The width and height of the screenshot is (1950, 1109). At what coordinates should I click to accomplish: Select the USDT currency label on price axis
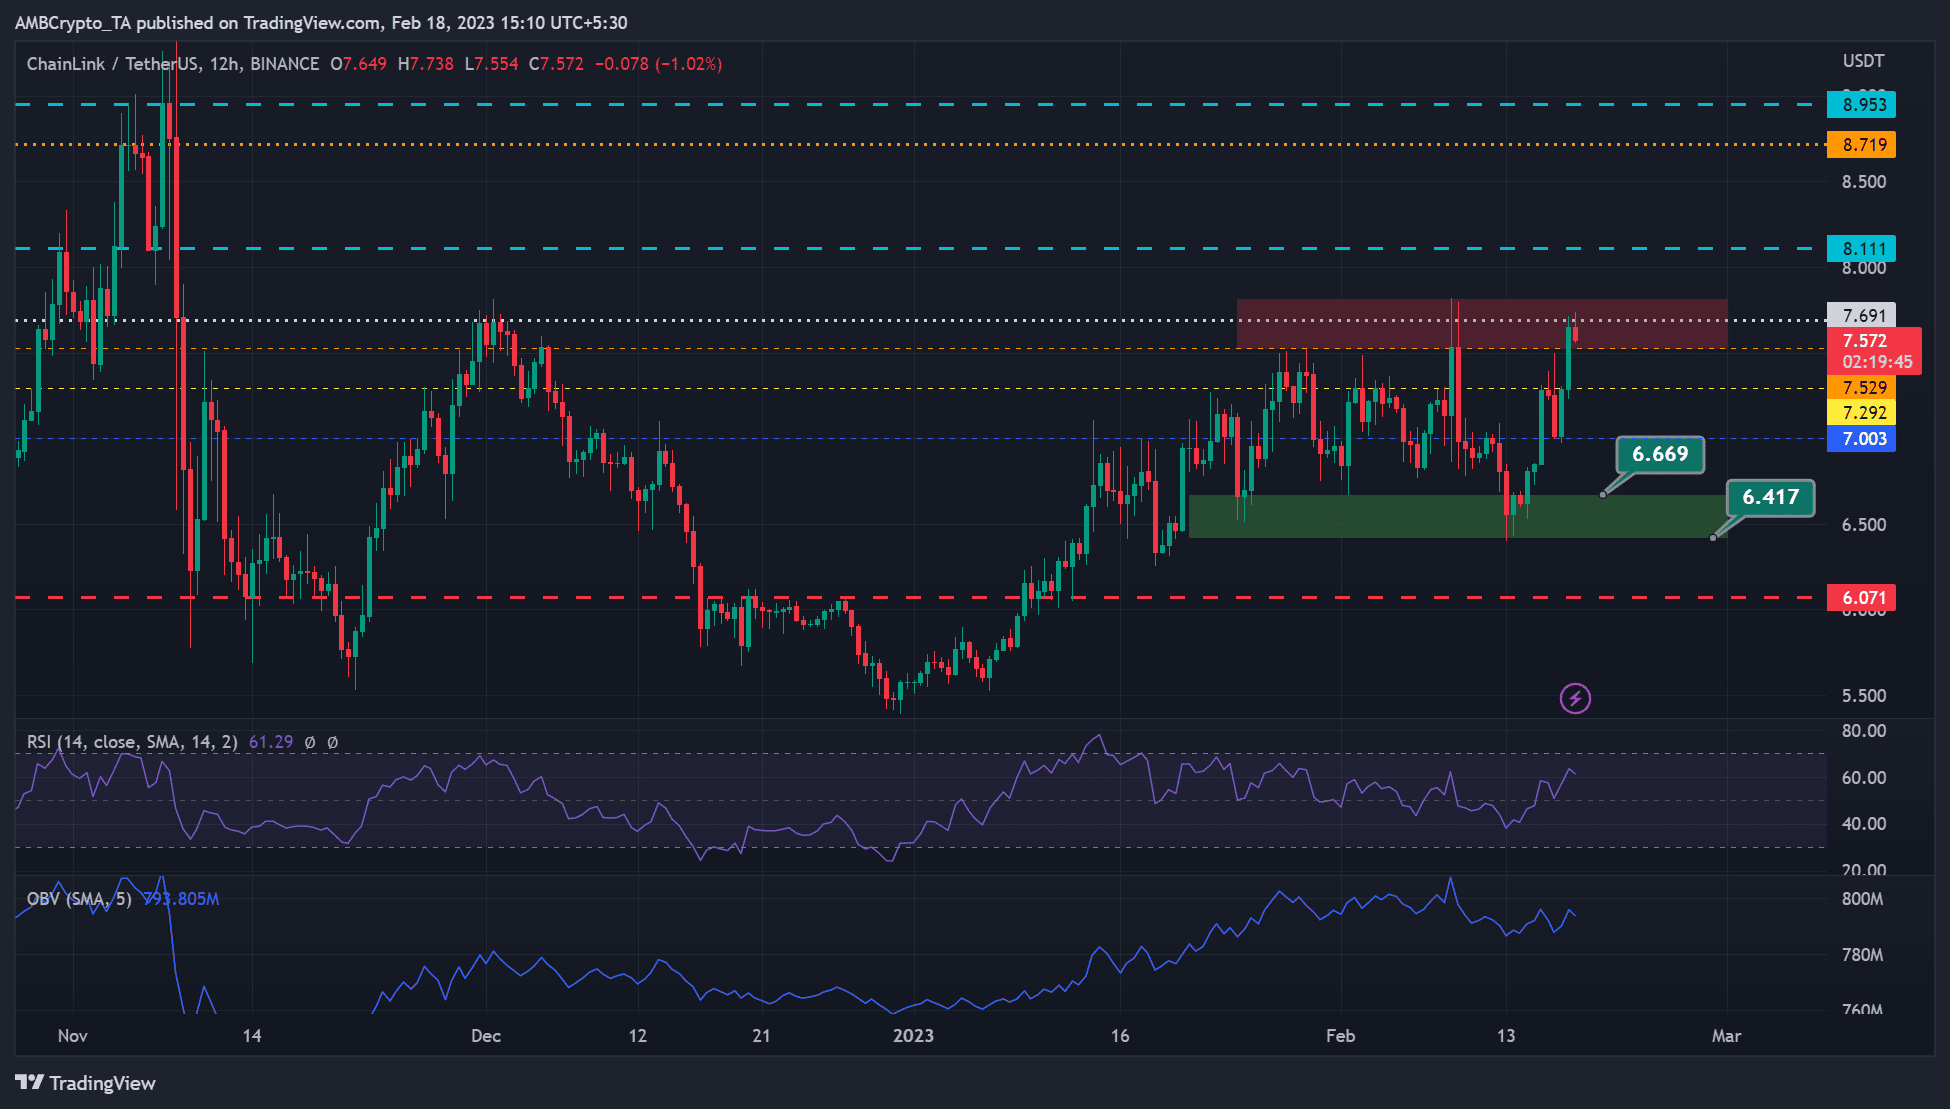click(1862, 61)
